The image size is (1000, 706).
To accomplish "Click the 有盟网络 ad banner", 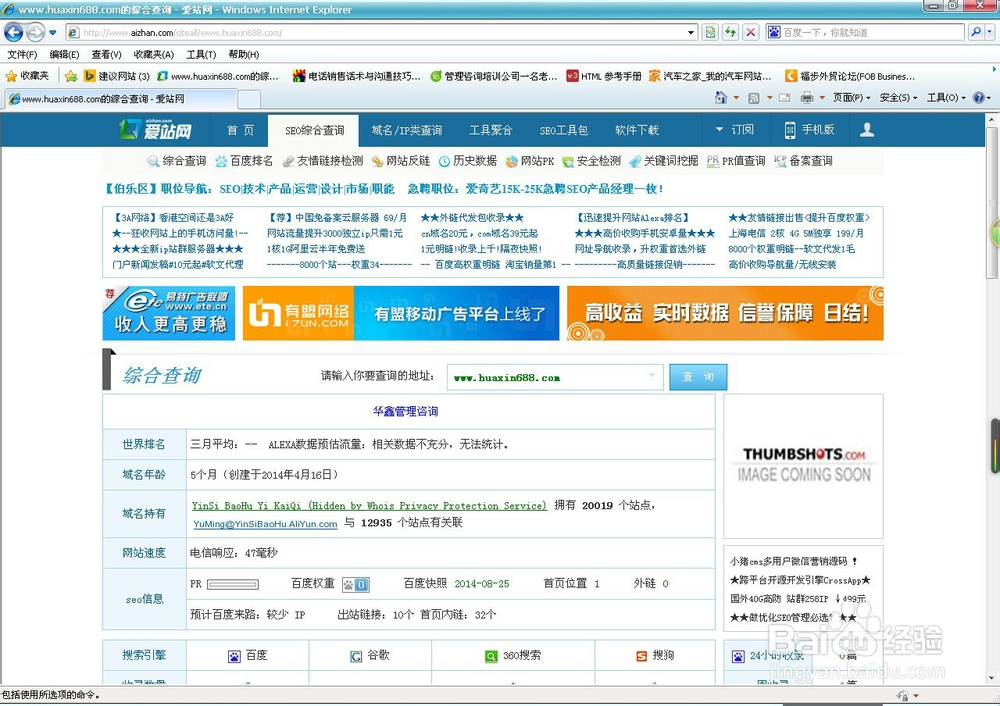I will [x=401, y=313].
